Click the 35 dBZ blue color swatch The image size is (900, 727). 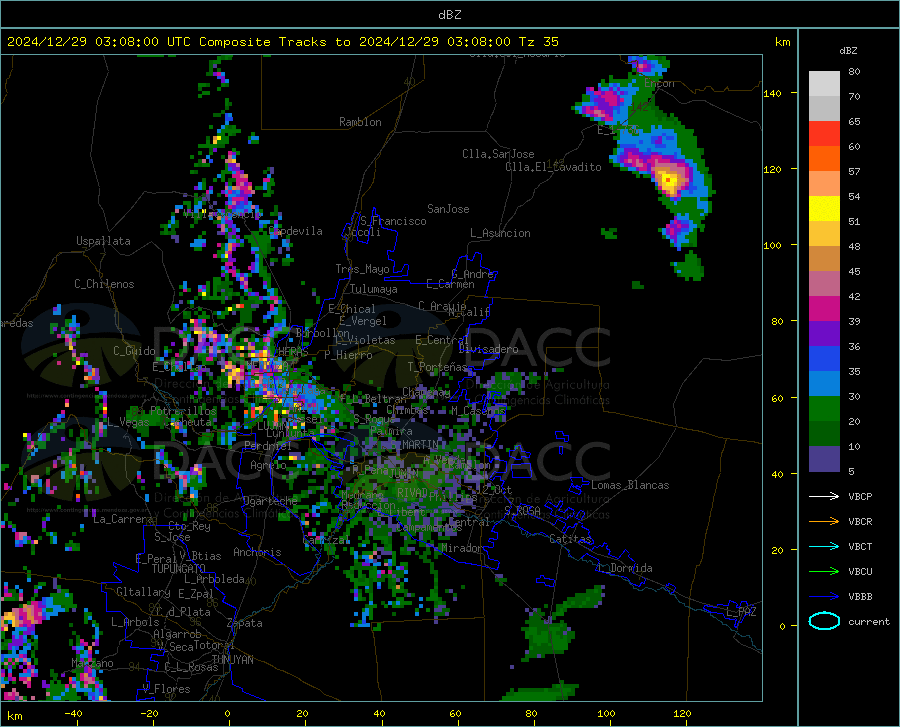click(824, 384)
